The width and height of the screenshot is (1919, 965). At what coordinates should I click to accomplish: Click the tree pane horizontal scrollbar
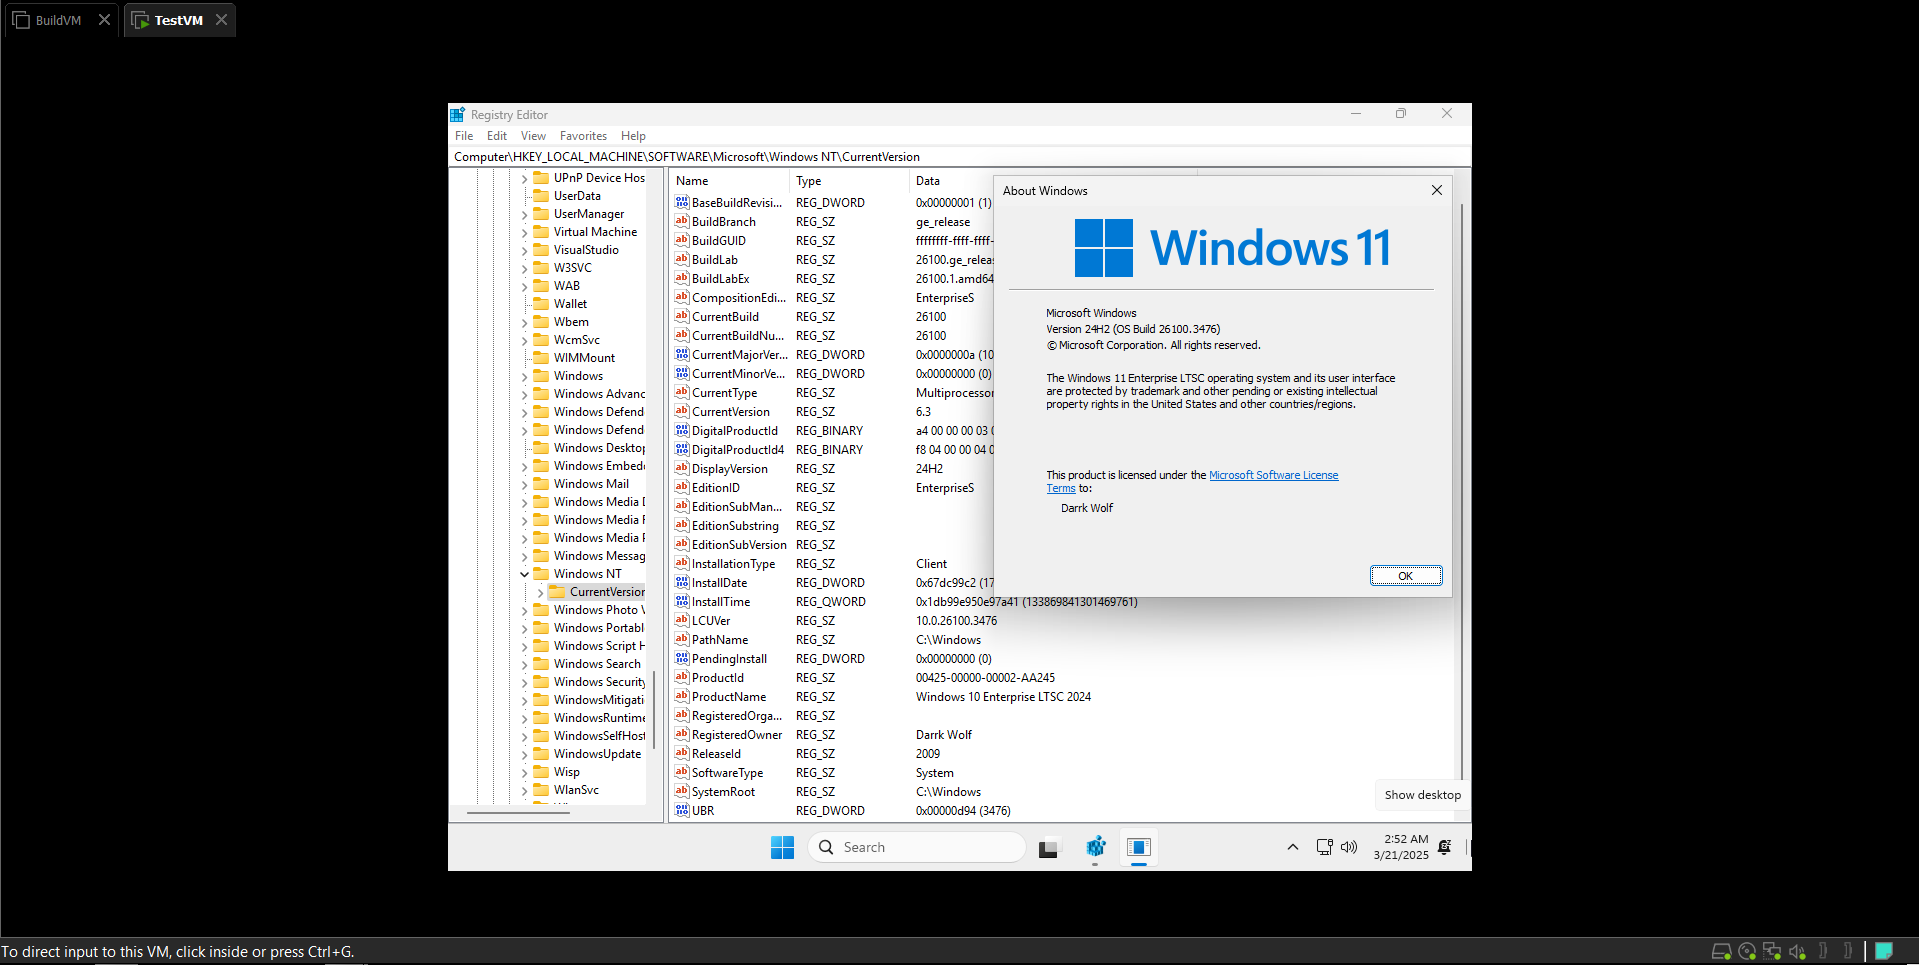tap(518, 813)
